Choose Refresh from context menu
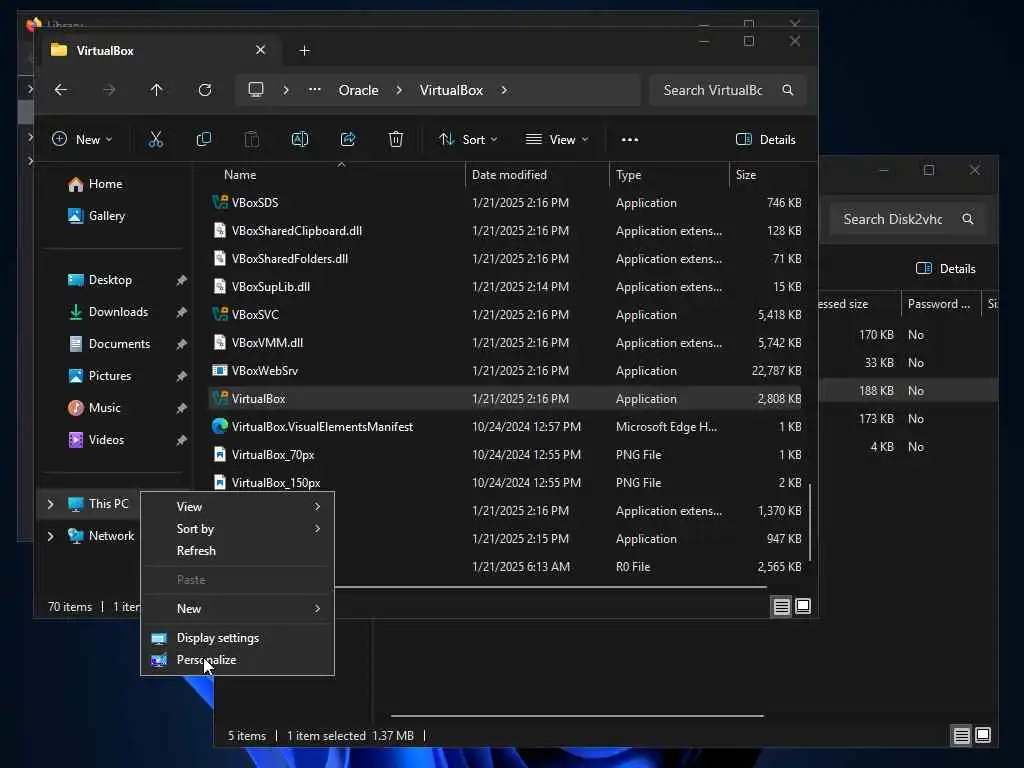Image resolution: width=1024 pixels, height=768 pixels. point(238,551)
